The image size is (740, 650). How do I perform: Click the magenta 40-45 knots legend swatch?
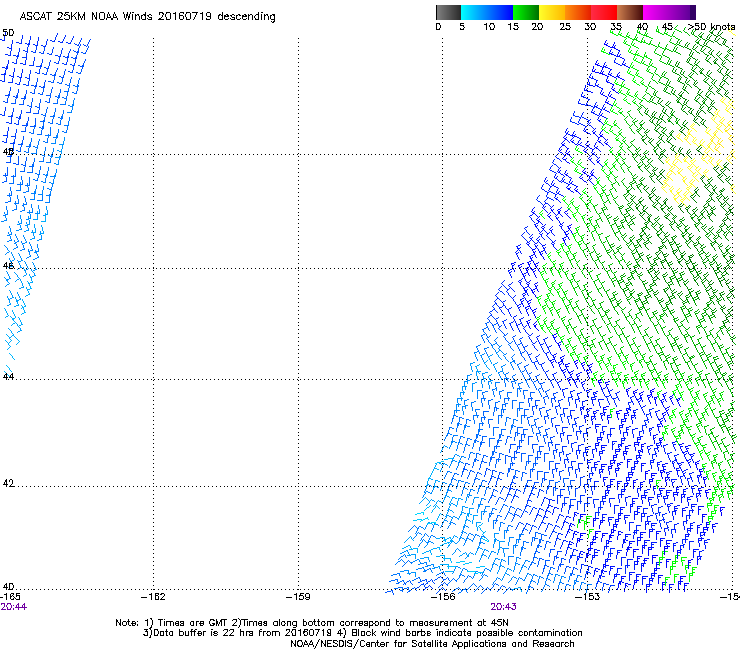coord(658,12)
